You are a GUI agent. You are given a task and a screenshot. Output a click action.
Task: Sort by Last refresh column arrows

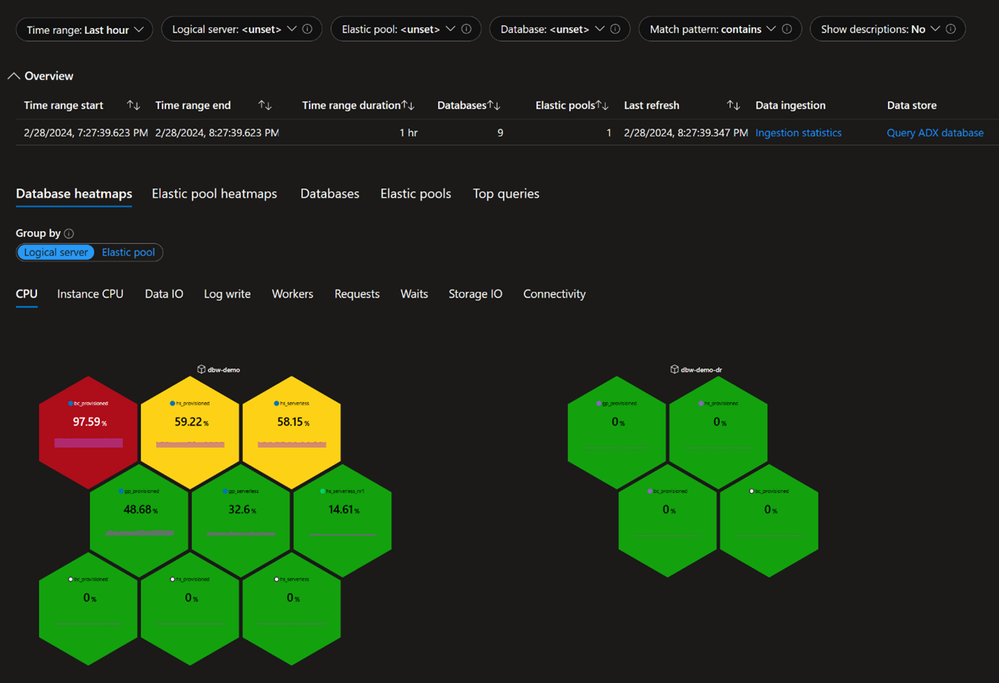coord(733,105)
